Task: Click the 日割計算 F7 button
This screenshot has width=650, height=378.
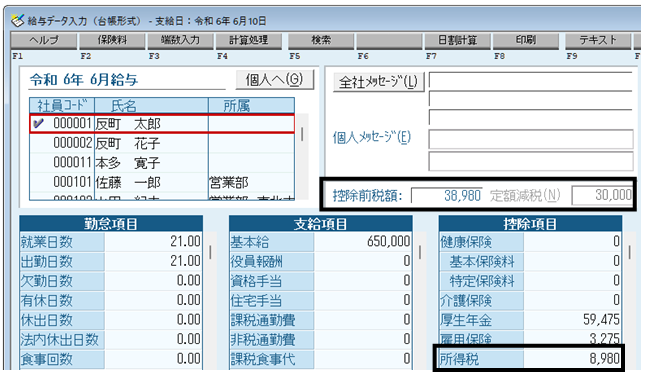Action: click(458, 41)
